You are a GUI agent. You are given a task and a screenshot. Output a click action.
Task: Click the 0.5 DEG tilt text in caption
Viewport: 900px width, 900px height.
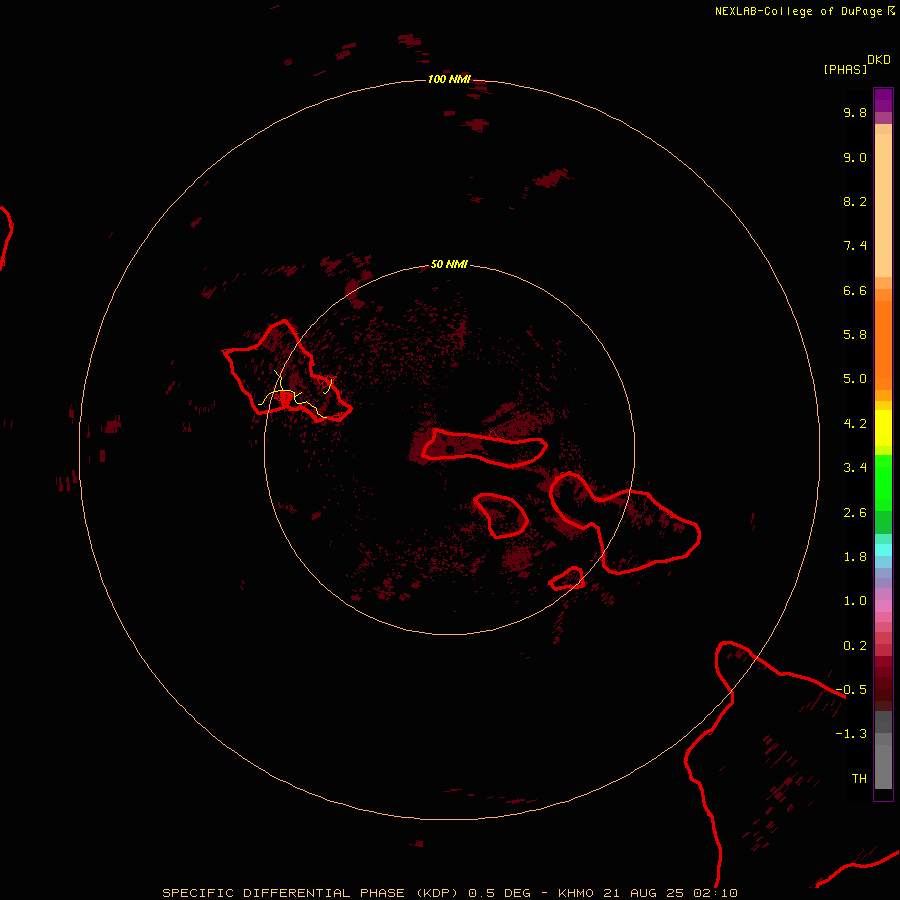pos(501,893)
